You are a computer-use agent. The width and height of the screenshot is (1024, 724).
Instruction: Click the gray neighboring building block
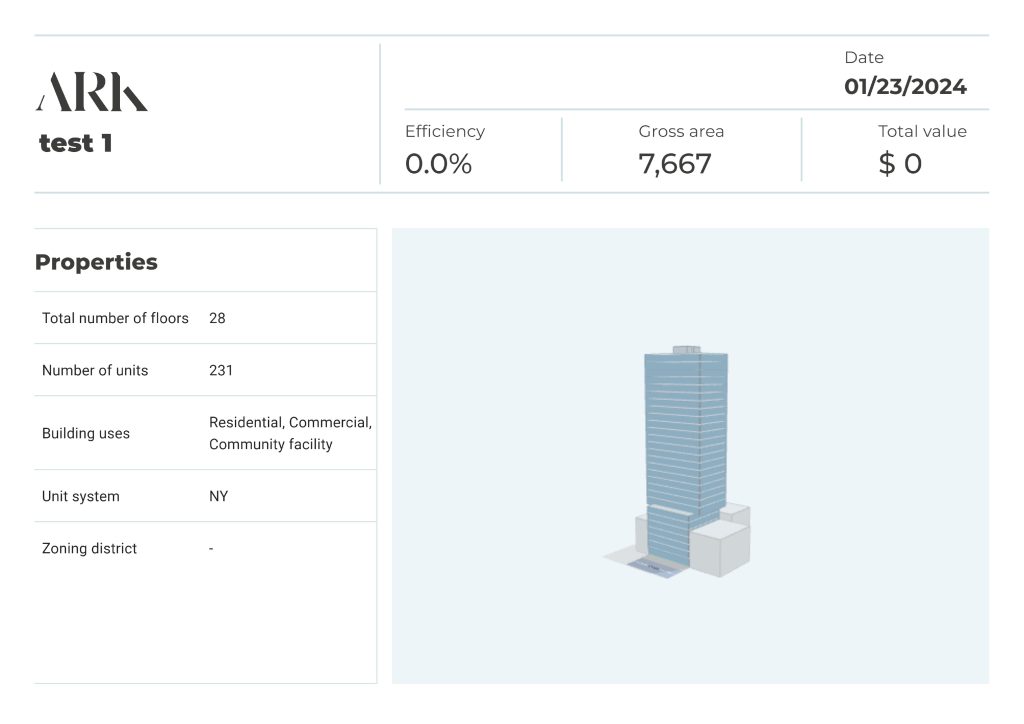click(718, 550)
